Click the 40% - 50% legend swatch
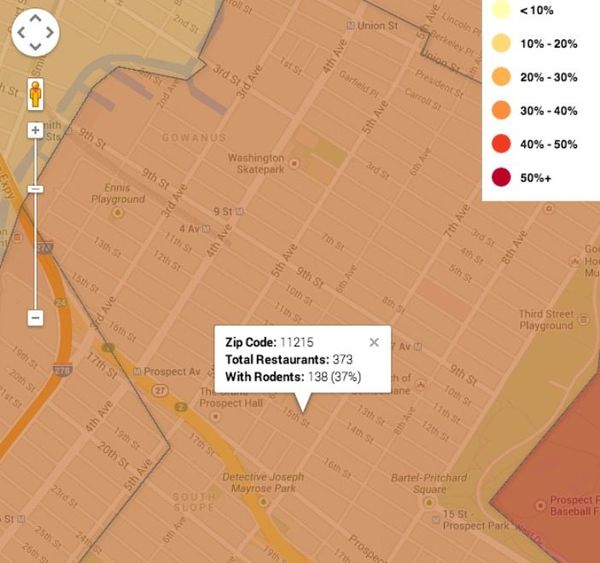 tap(501, 144)
